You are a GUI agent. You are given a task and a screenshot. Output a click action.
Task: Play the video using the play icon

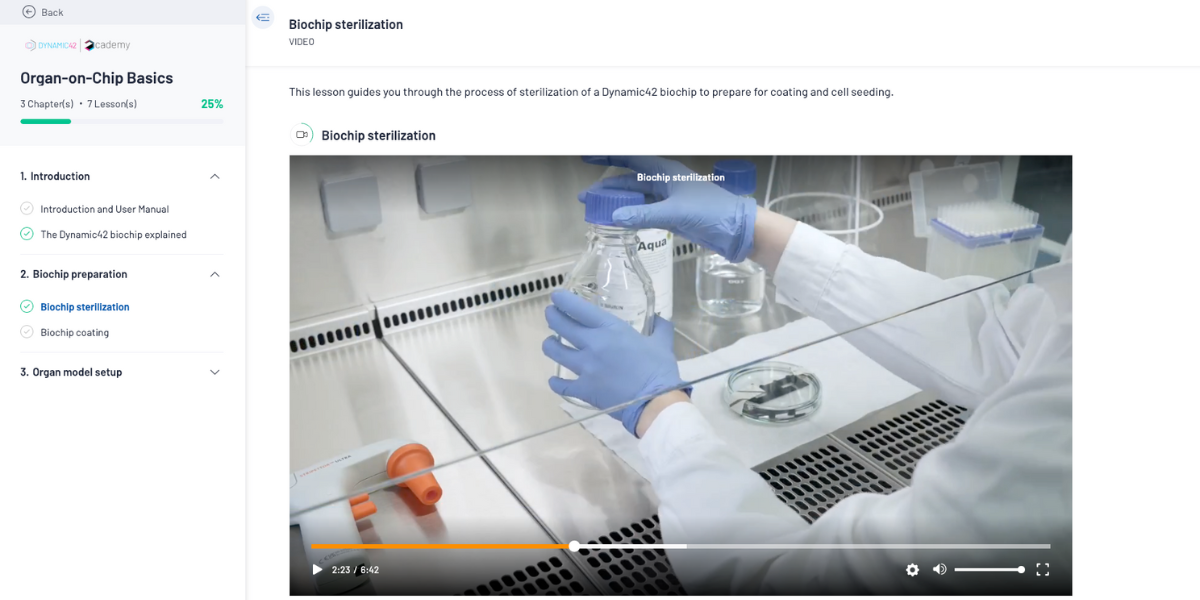coord(317,569)
